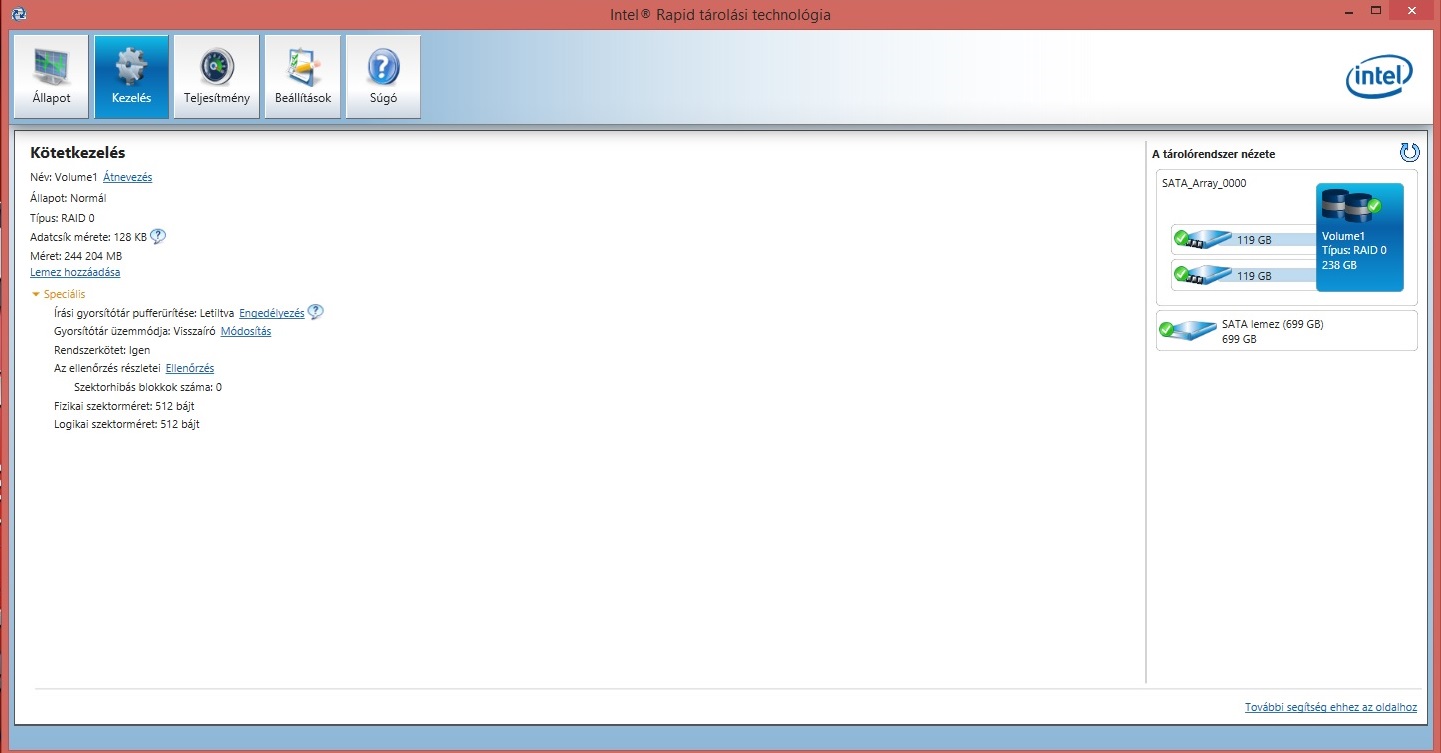
Task: Click the Intel logo
Action: pyautogui.click(x=1379, y=77)
